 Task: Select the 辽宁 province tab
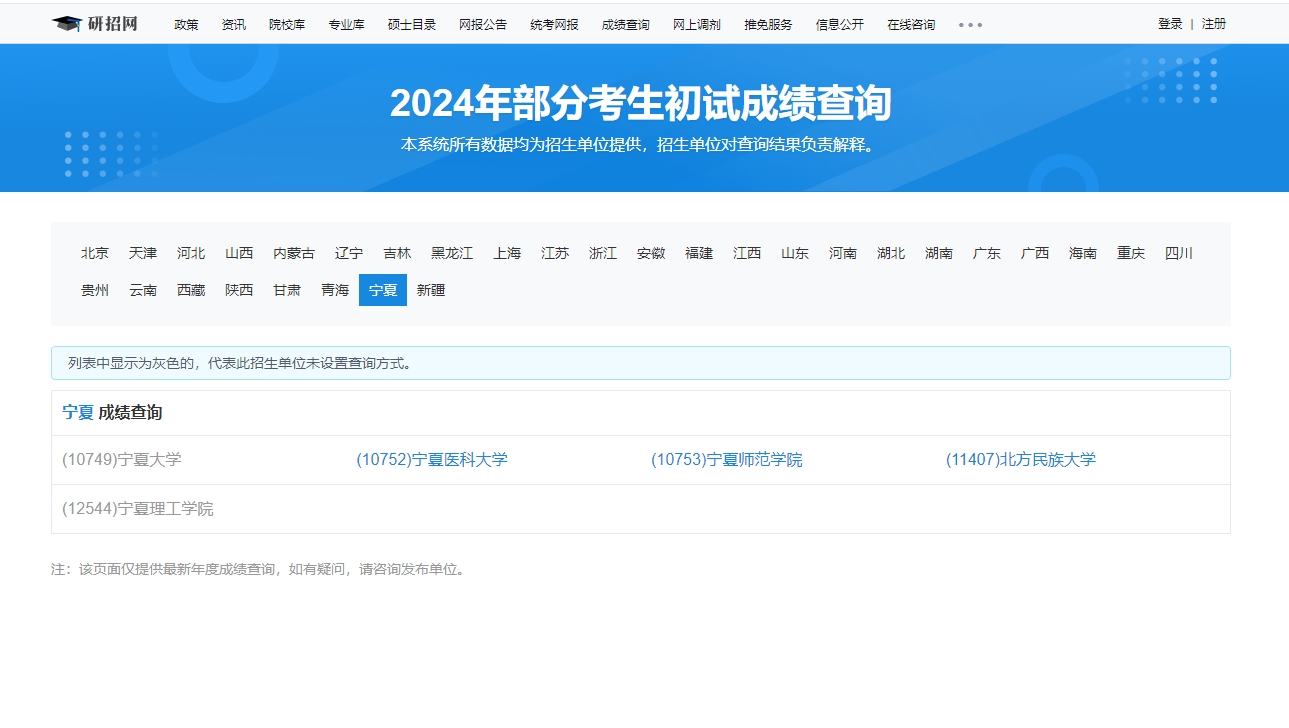(x=349, y=253)
